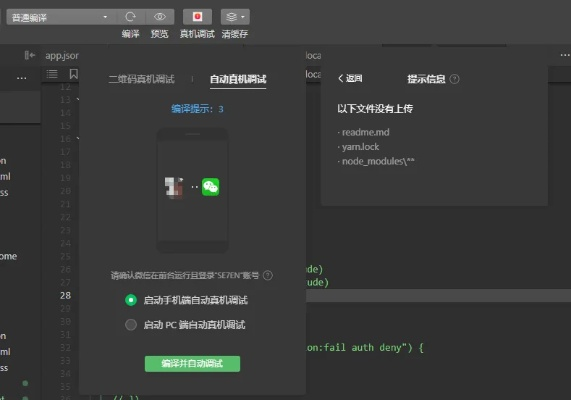Click the 编译 refresh icon
This screenshot has width=571, height=400.
[130, 17]
